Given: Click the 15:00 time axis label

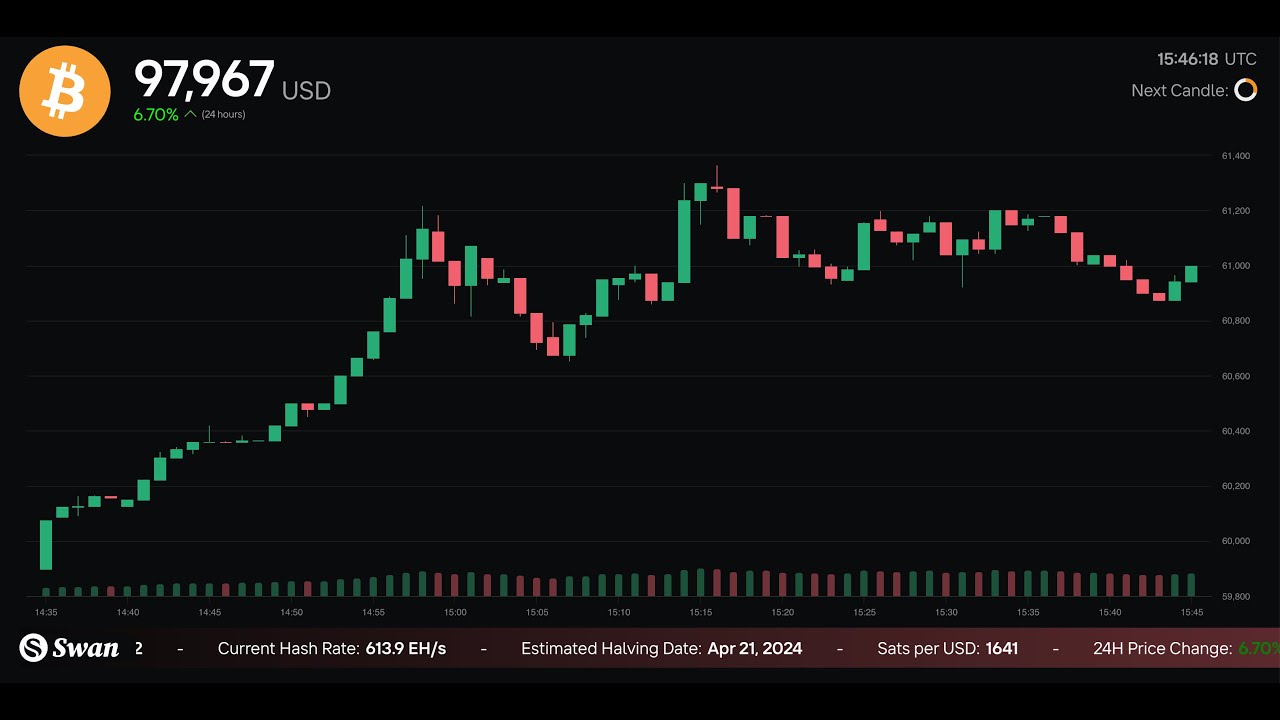Looking at the screenshot, I should tap(455, 612).
